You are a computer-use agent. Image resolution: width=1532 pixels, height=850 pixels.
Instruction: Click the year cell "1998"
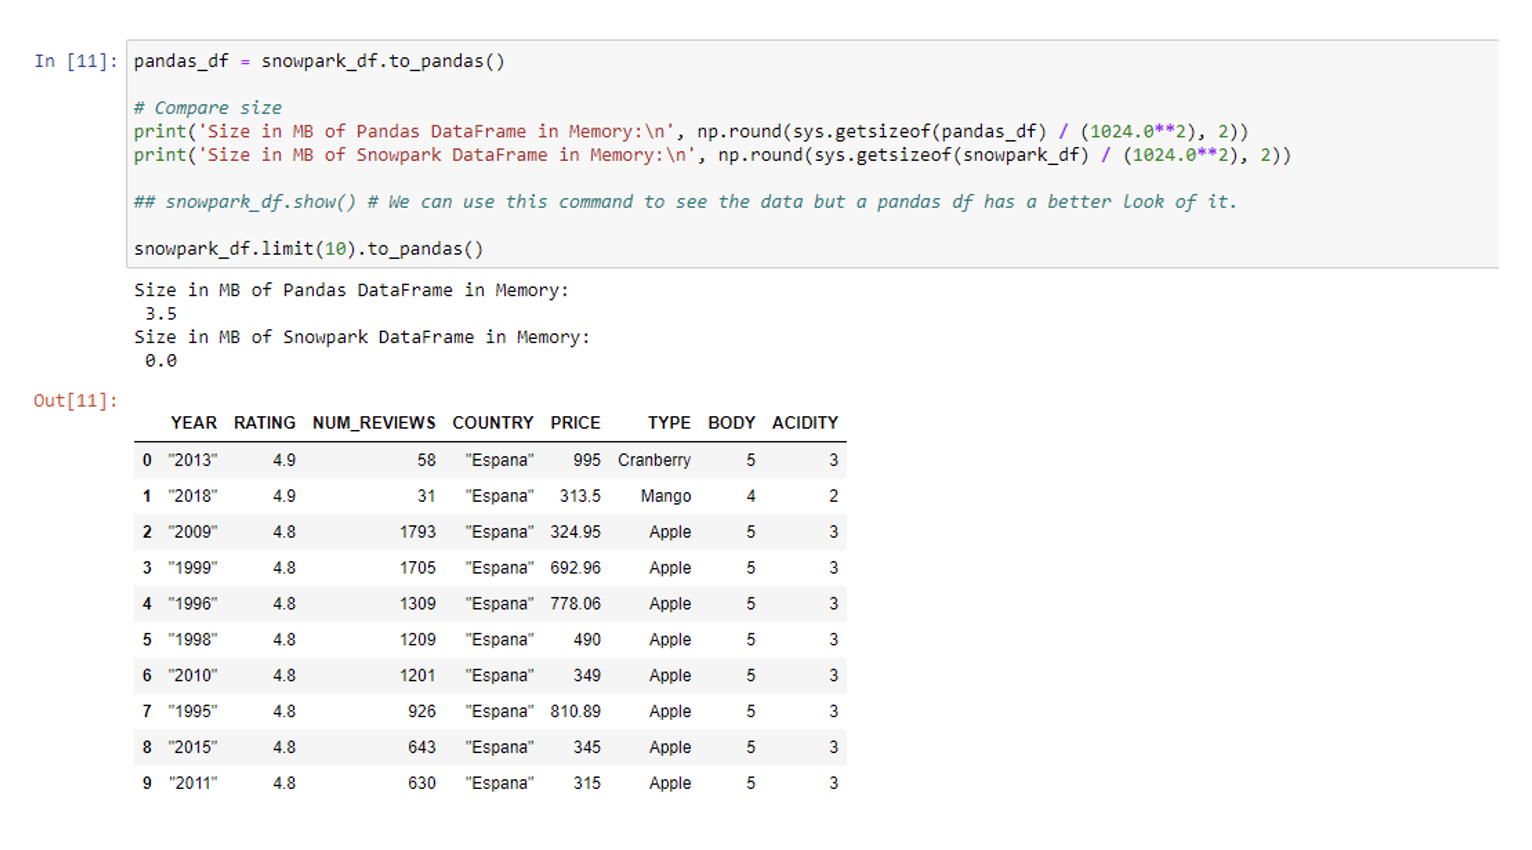(x=193, y=640)
